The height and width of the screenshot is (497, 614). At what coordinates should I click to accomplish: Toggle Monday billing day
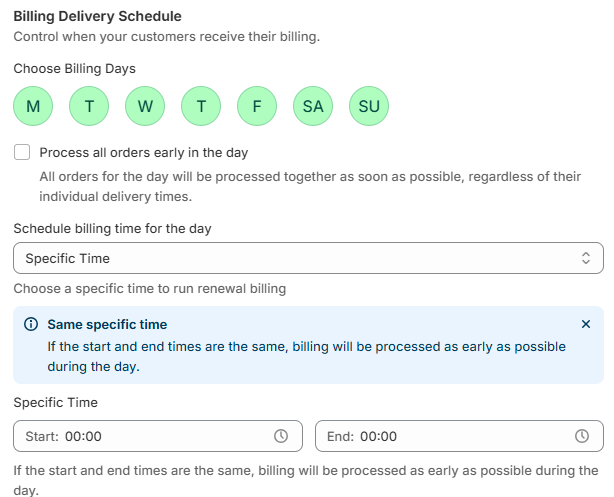point(33,106)
